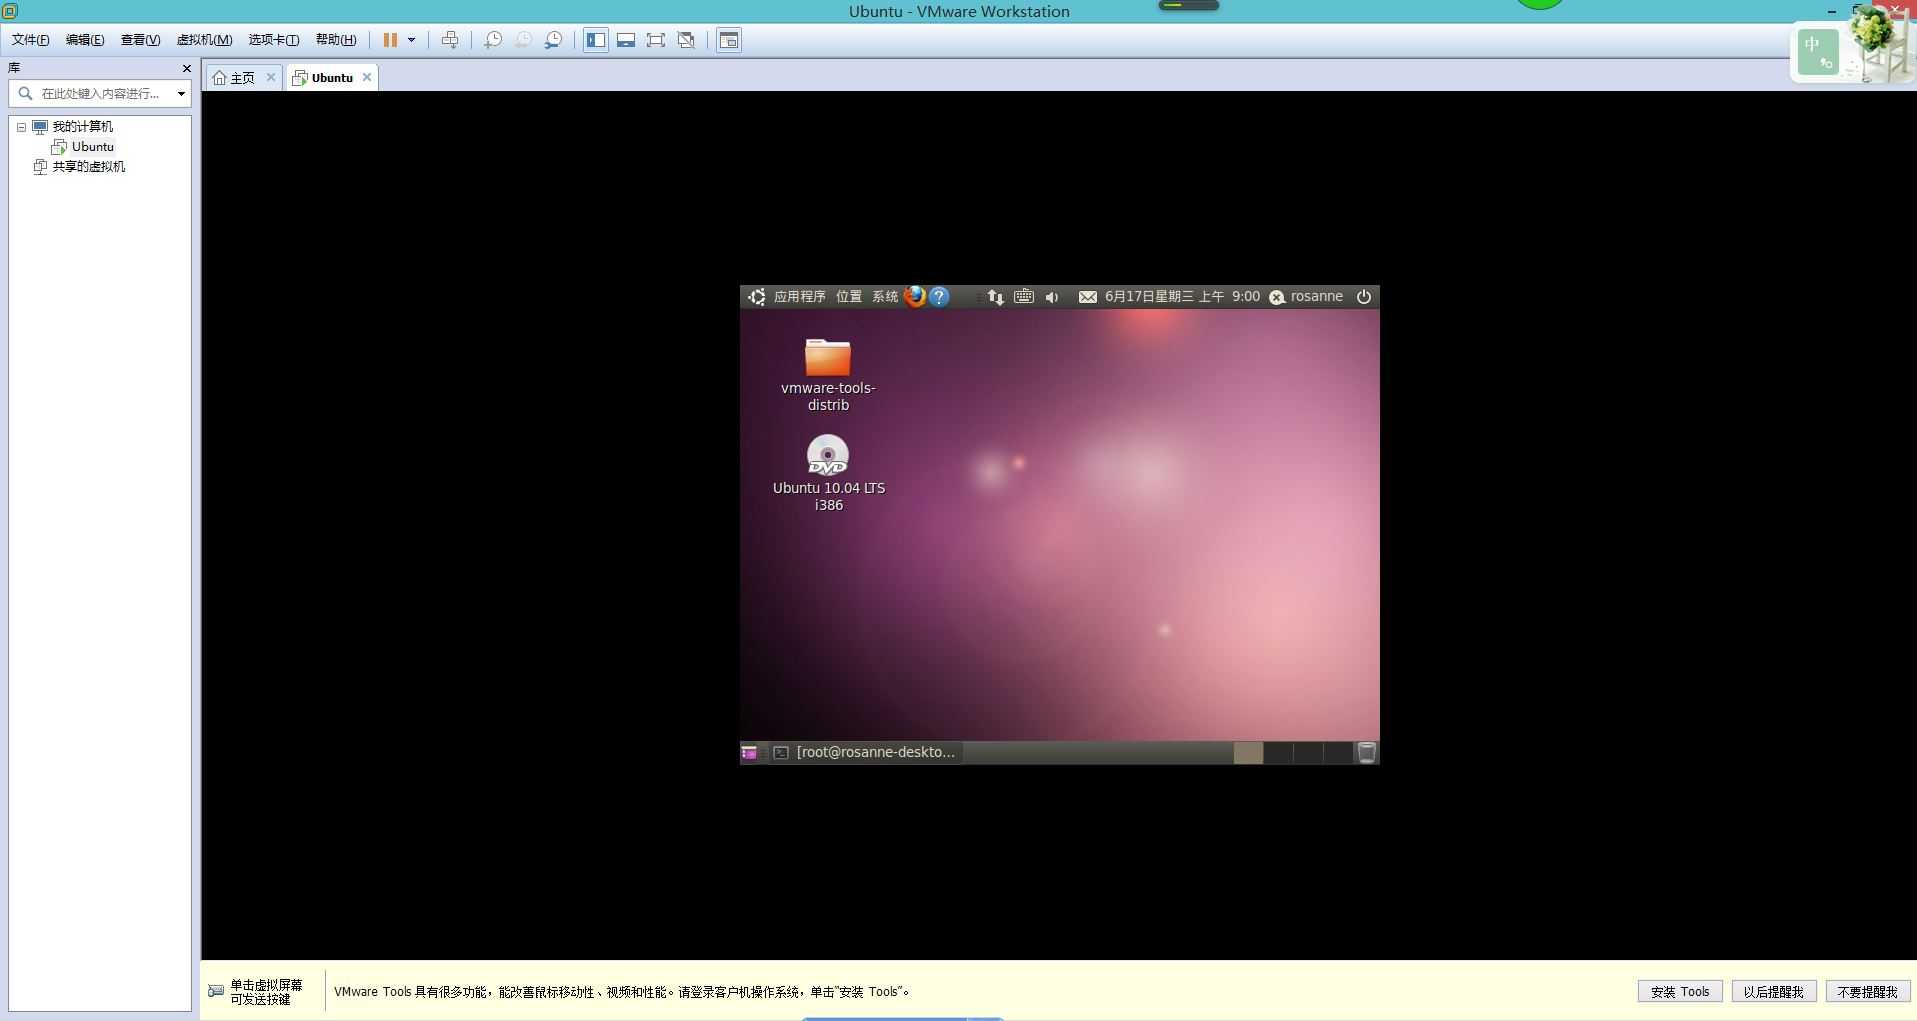The image size is (1917, 1021).
Task: Select the first highlighted workspace in switcher
Action: (x=1248, y=752)
